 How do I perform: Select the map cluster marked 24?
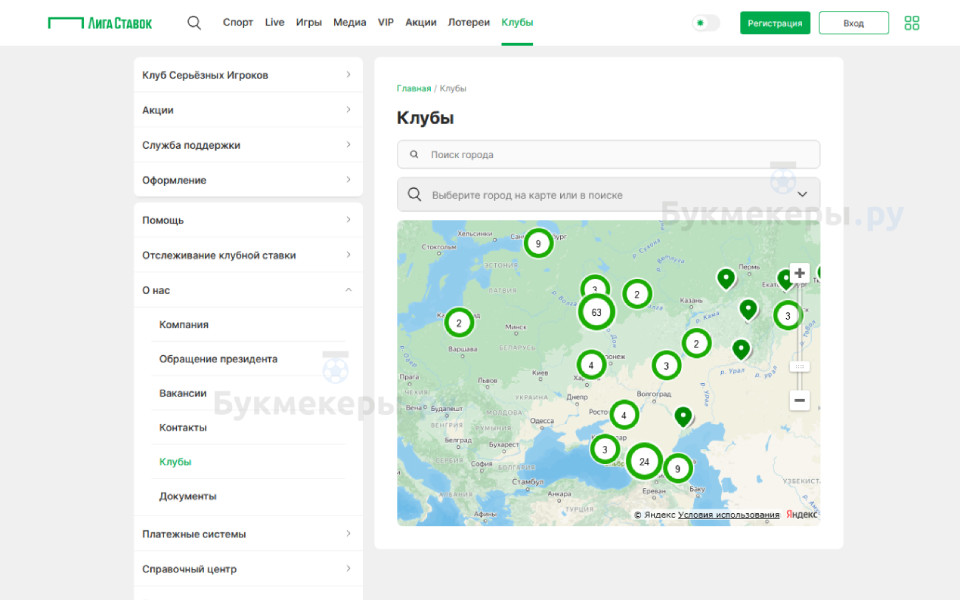point(644,462)
